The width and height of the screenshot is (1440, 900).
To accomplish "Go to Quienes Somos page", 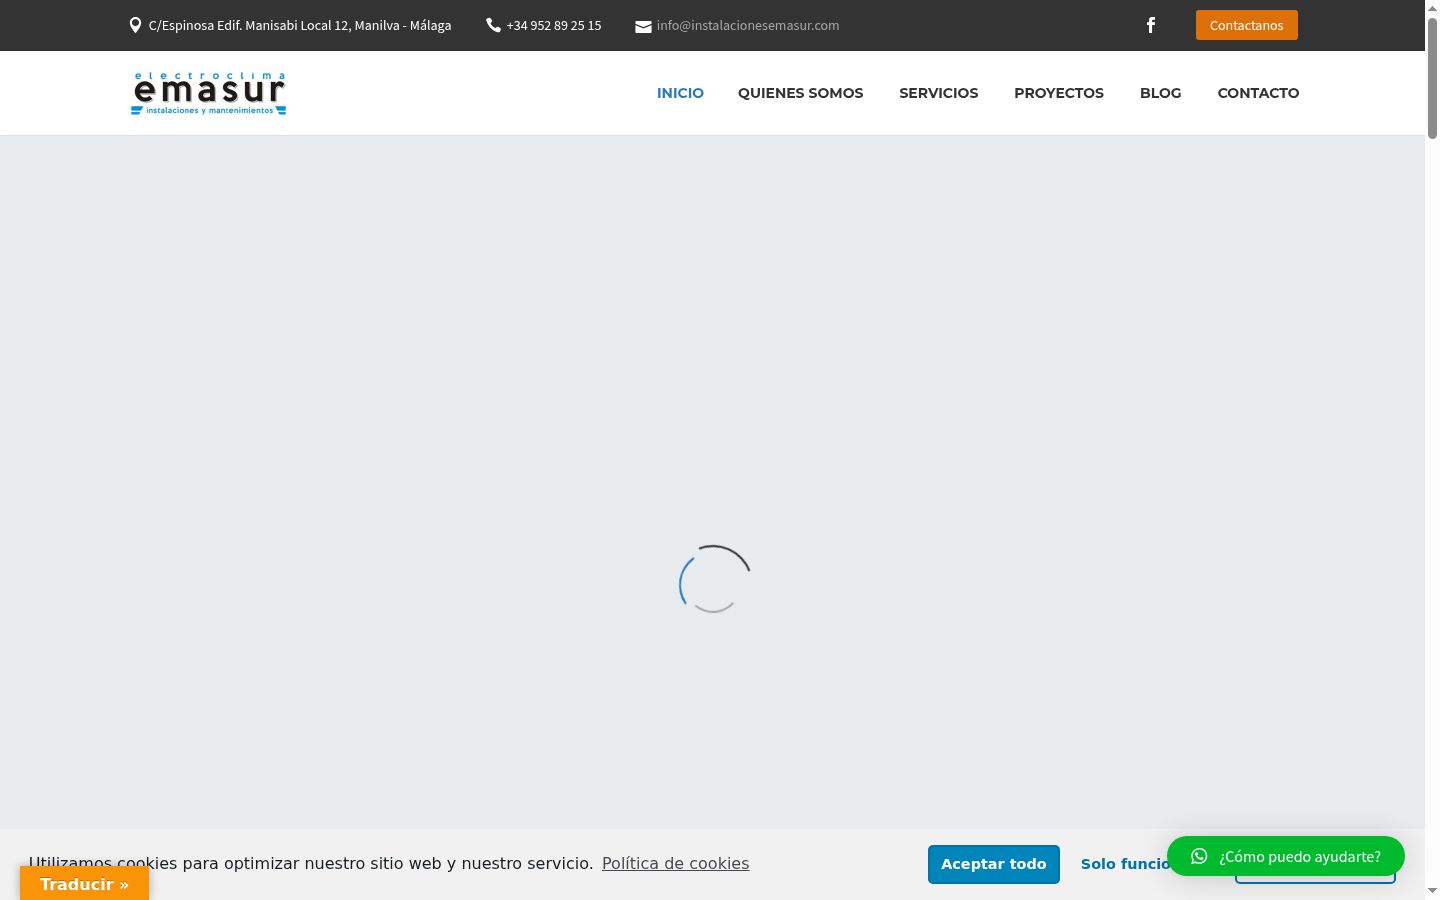I will (800, 93).
